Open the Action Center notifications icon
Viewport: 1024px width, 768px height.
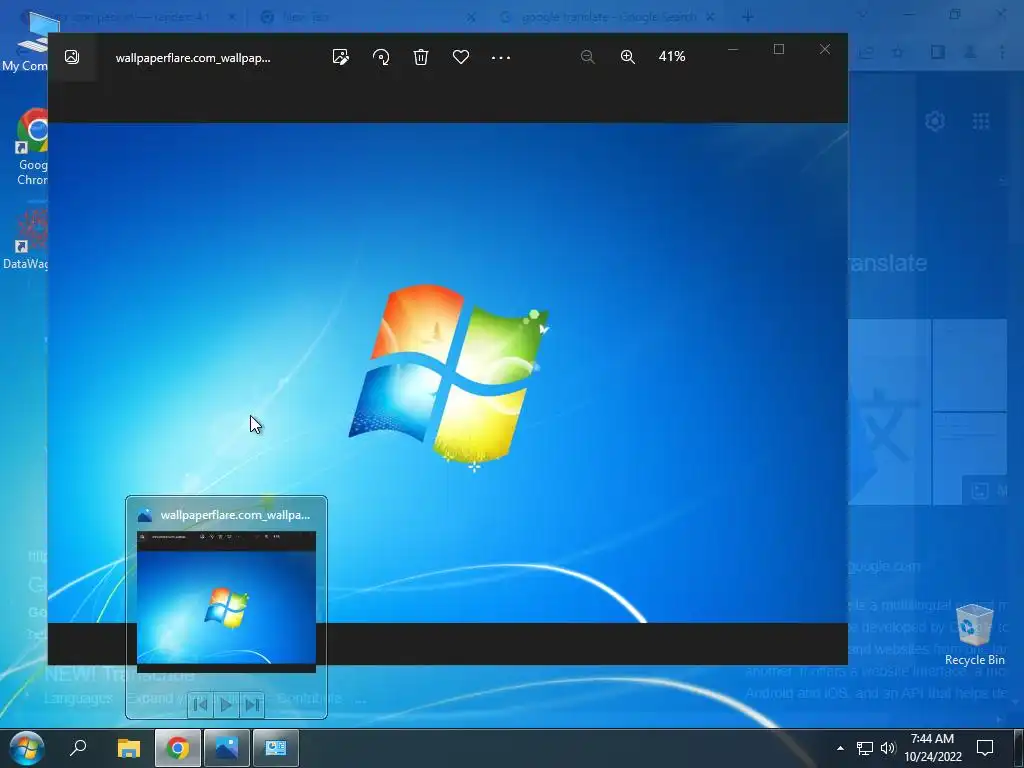click(x=985, y=748)
